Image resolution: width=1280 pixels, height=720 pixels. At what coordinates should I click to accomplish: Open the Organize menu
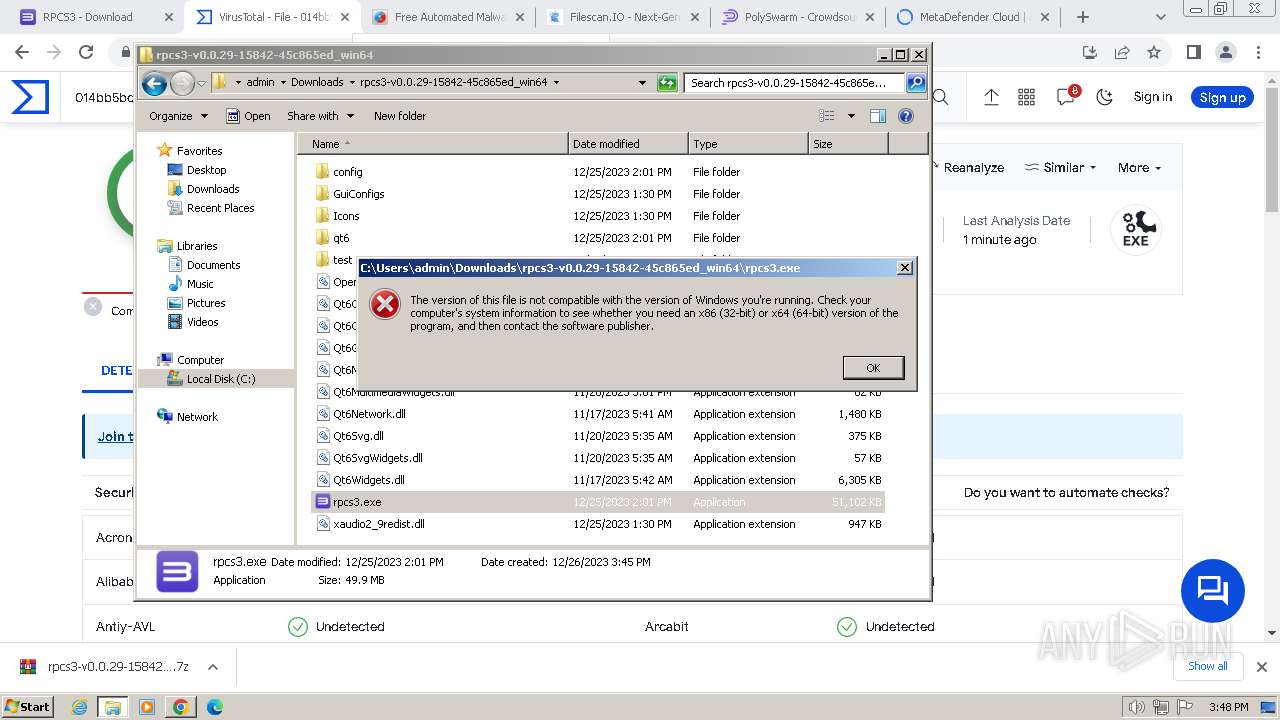pyautogui.click(x=178, y=116)
